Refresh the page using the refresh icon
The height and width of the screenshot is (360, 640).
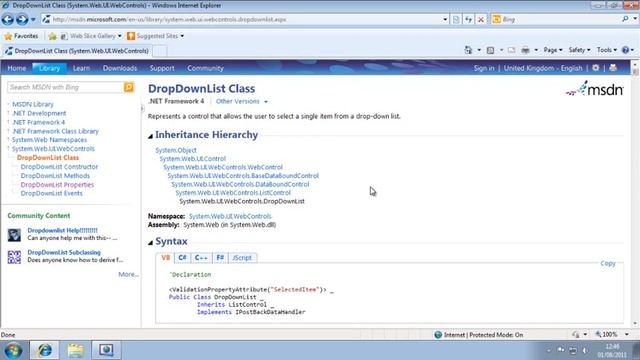coord(468,19)
